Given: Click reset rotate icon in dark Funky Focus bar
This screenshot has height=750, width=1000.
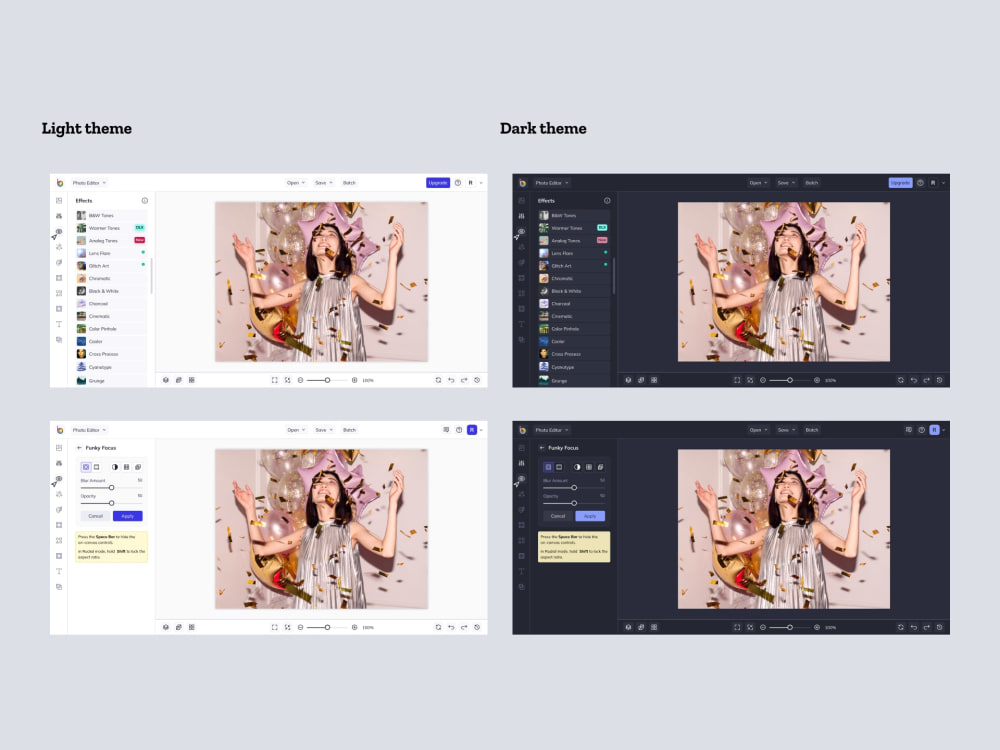Looking at the screenshot, I should 901,627.
